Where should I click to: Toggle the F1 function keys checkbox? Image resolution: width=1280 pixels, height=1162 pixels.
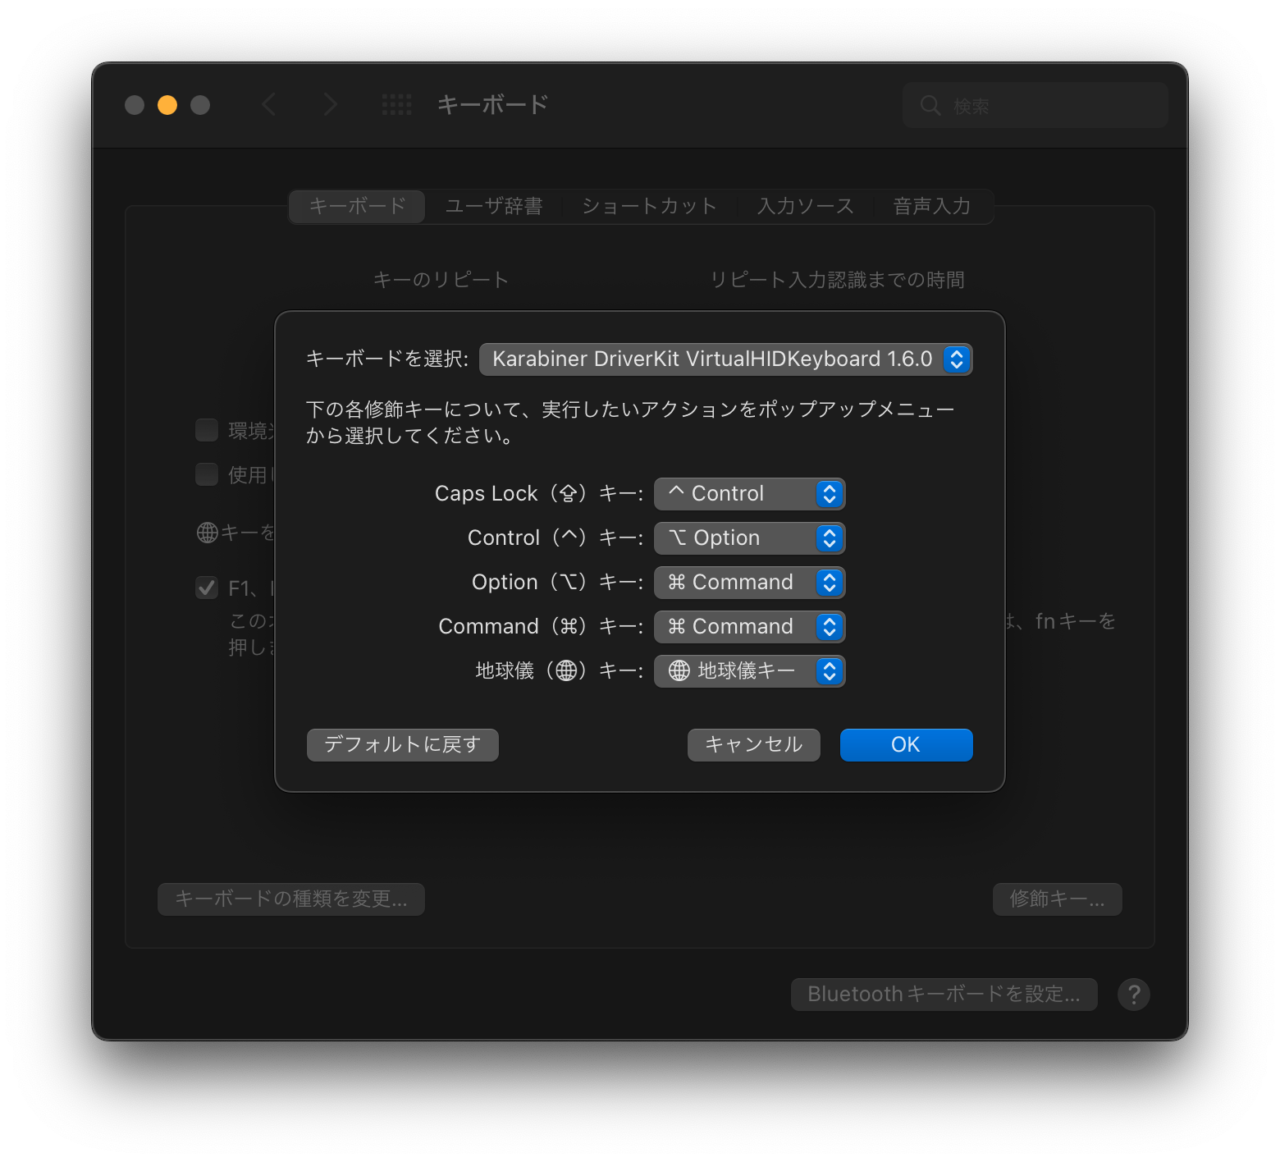(x=207, y=588)
